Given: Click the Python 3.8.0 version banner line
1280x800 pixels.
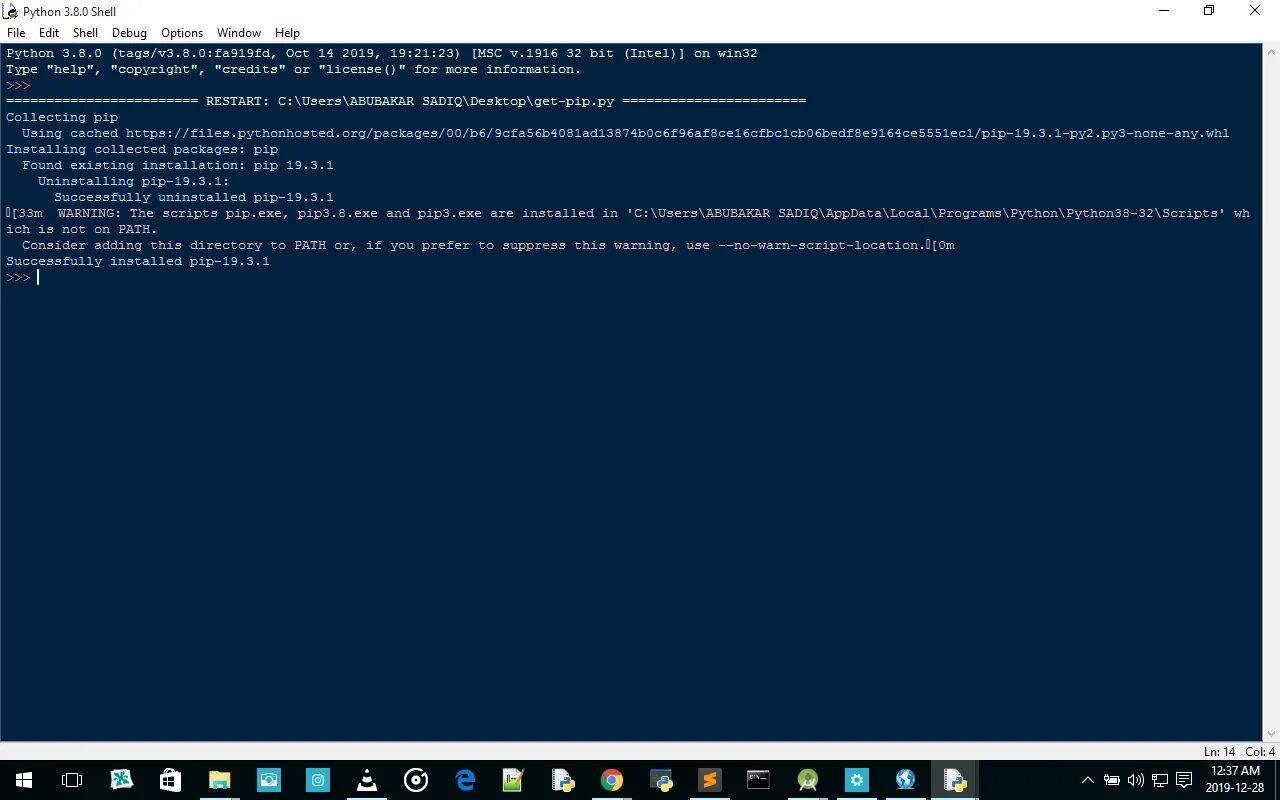Looking at the screenshot, I should click(x=382, y=53).
